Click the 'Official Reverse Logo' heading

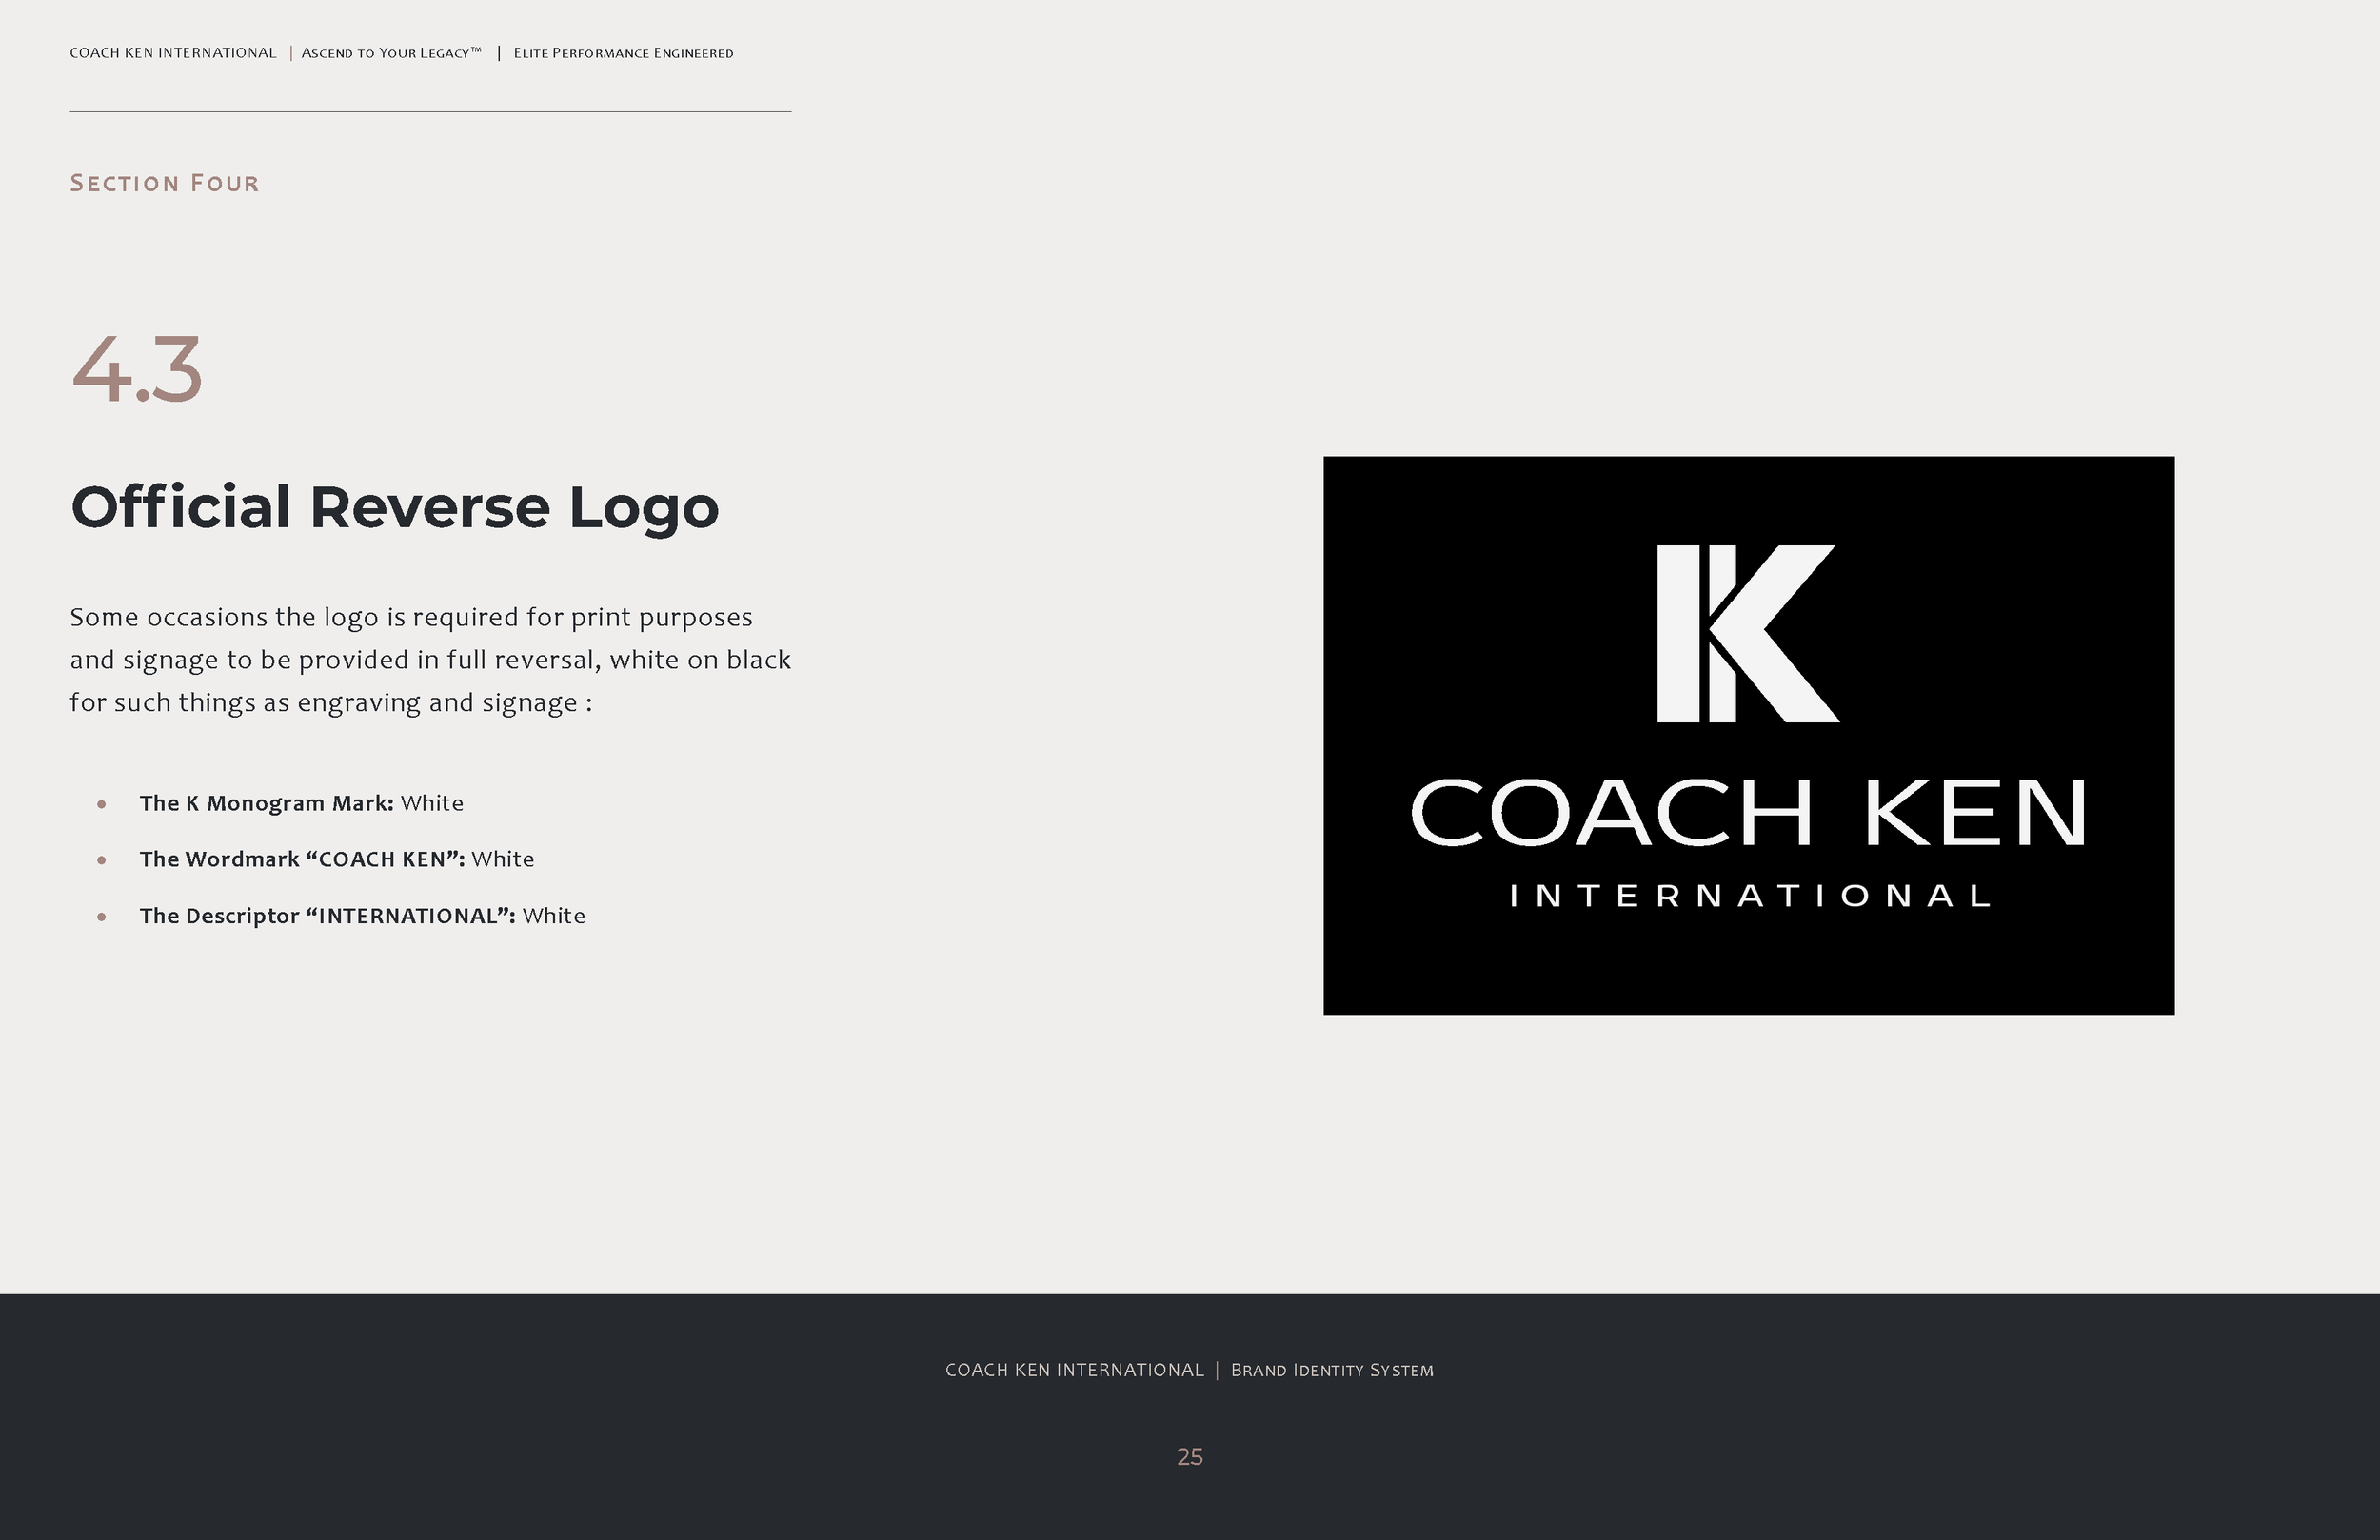(394, 507)
